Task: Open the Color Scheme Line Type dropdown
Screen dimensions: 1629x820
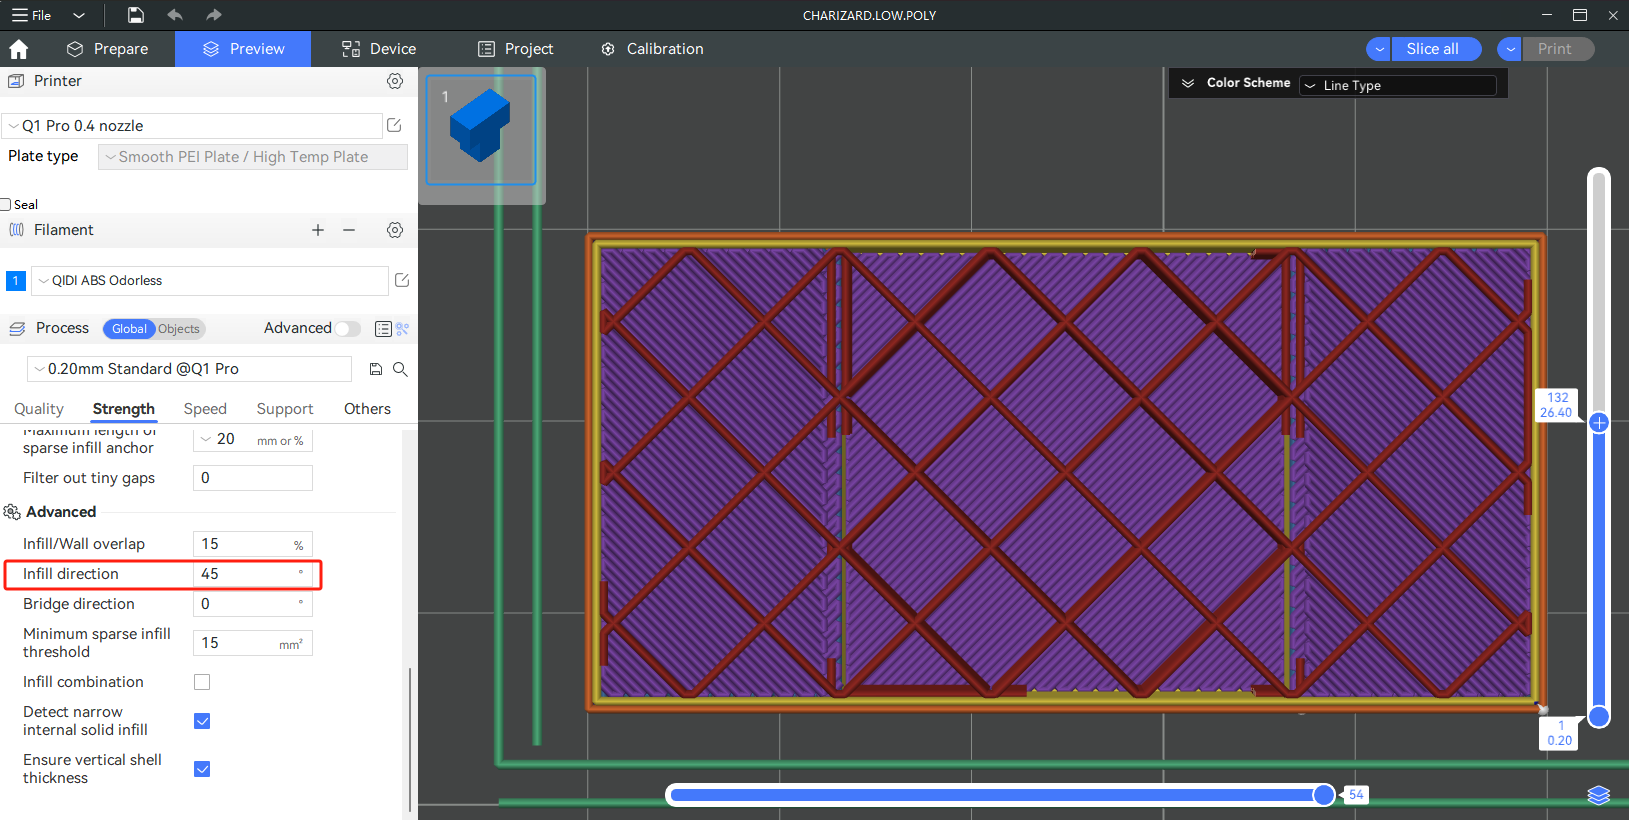Action: (x=1397, y=86)
